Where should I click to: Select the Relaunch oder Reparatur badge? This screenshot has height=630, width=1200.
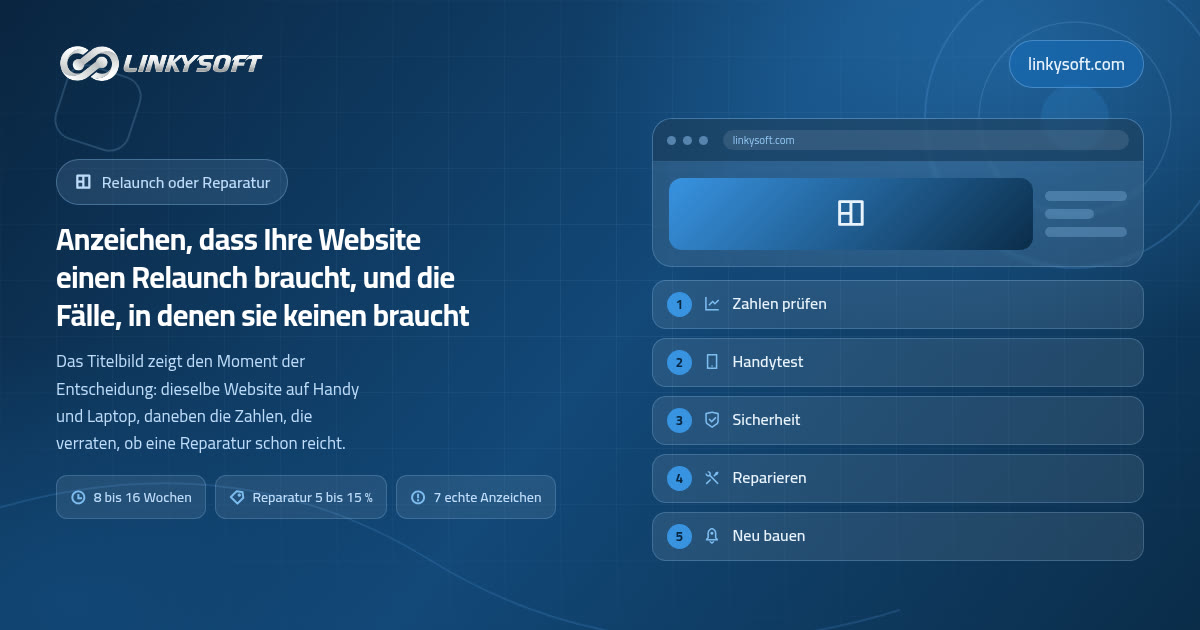(172, 183)
